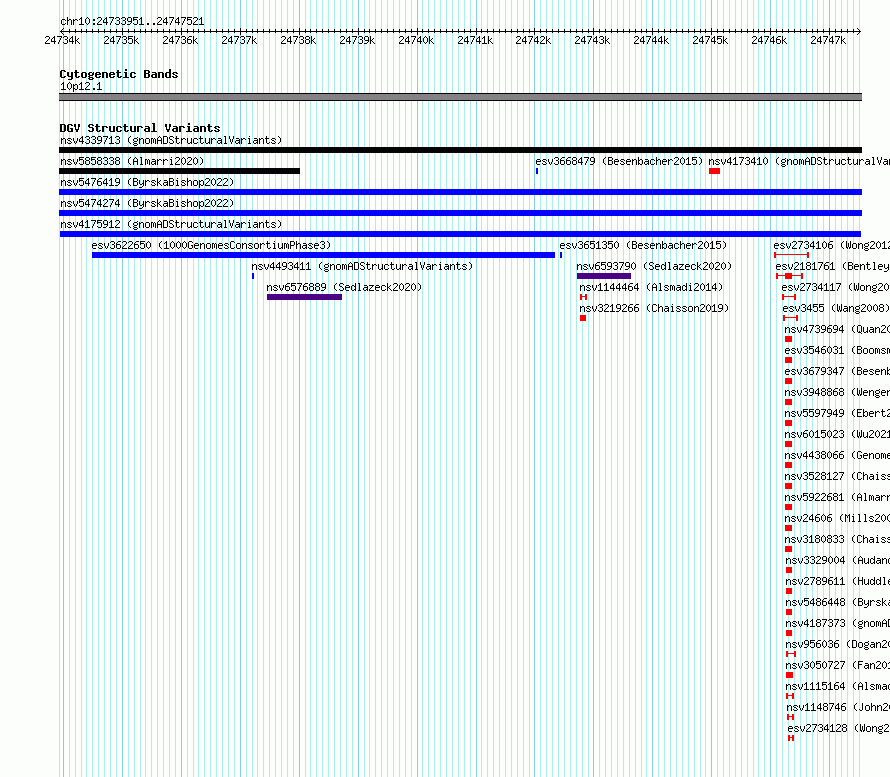
Task: Select esv3622650 (1000GenomesConsortiumPhase3) label
Action: [x=211, y=245]
